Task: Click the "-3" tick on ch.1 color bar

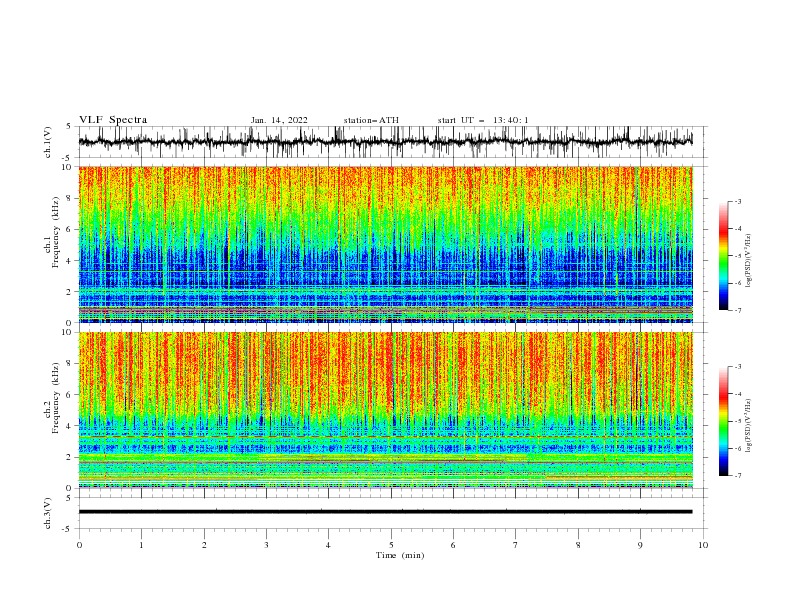Action: (x=738, y=201)
